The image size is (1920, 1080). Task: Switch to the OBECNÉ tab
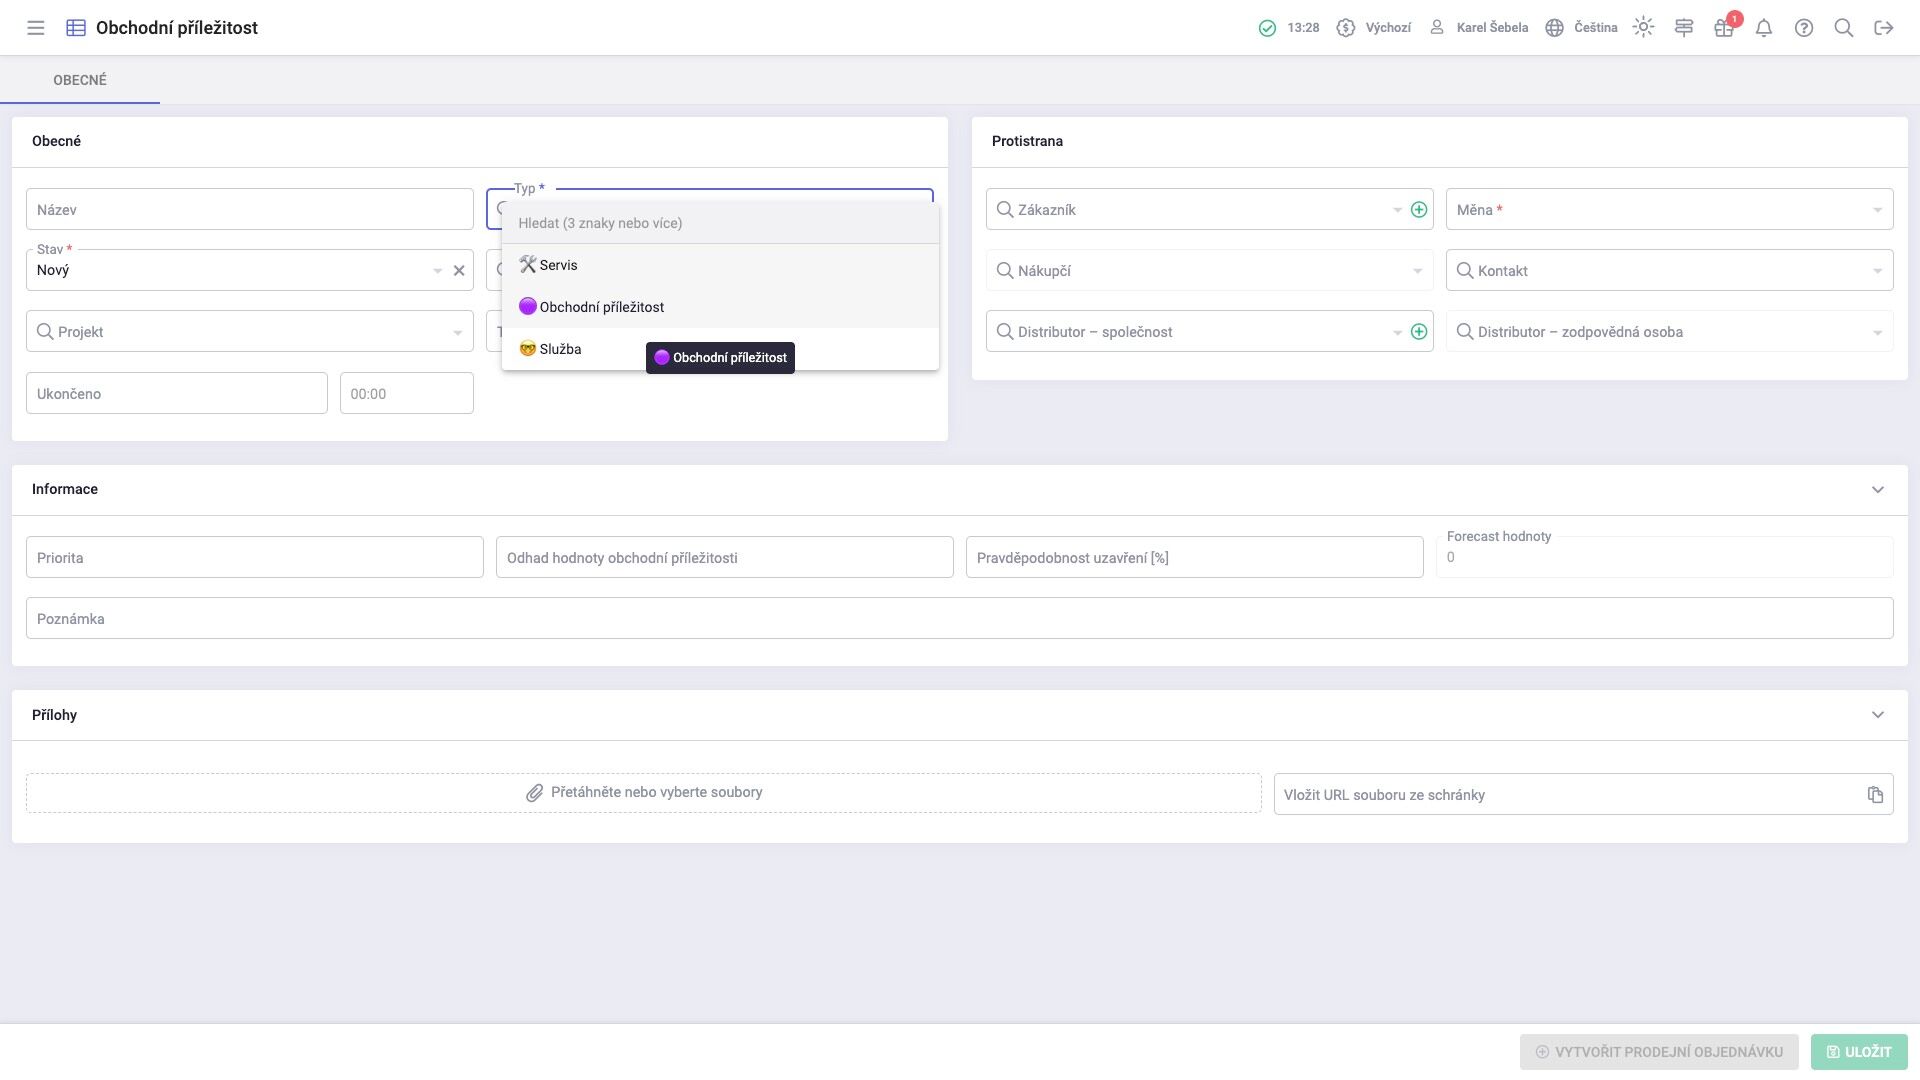click(80, 80)
